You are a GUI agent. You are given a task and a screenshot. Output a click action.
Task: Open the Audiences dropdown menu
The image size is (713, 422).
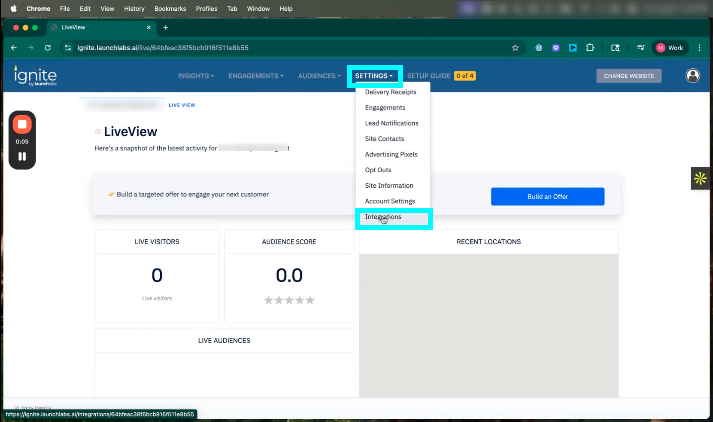pos(314,76)
